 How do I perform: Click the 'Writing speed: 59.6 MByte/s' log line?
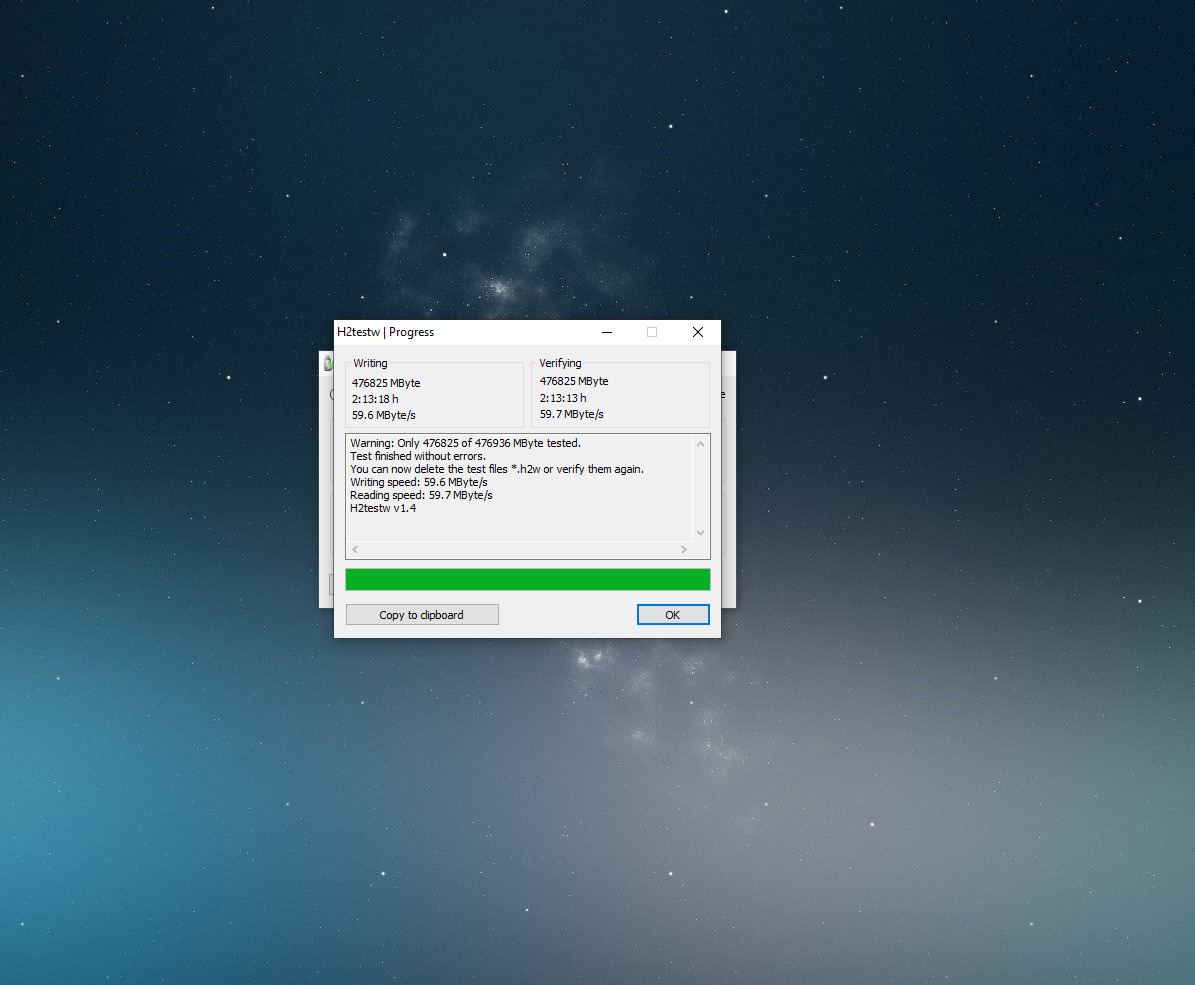(x=418, y=482)
